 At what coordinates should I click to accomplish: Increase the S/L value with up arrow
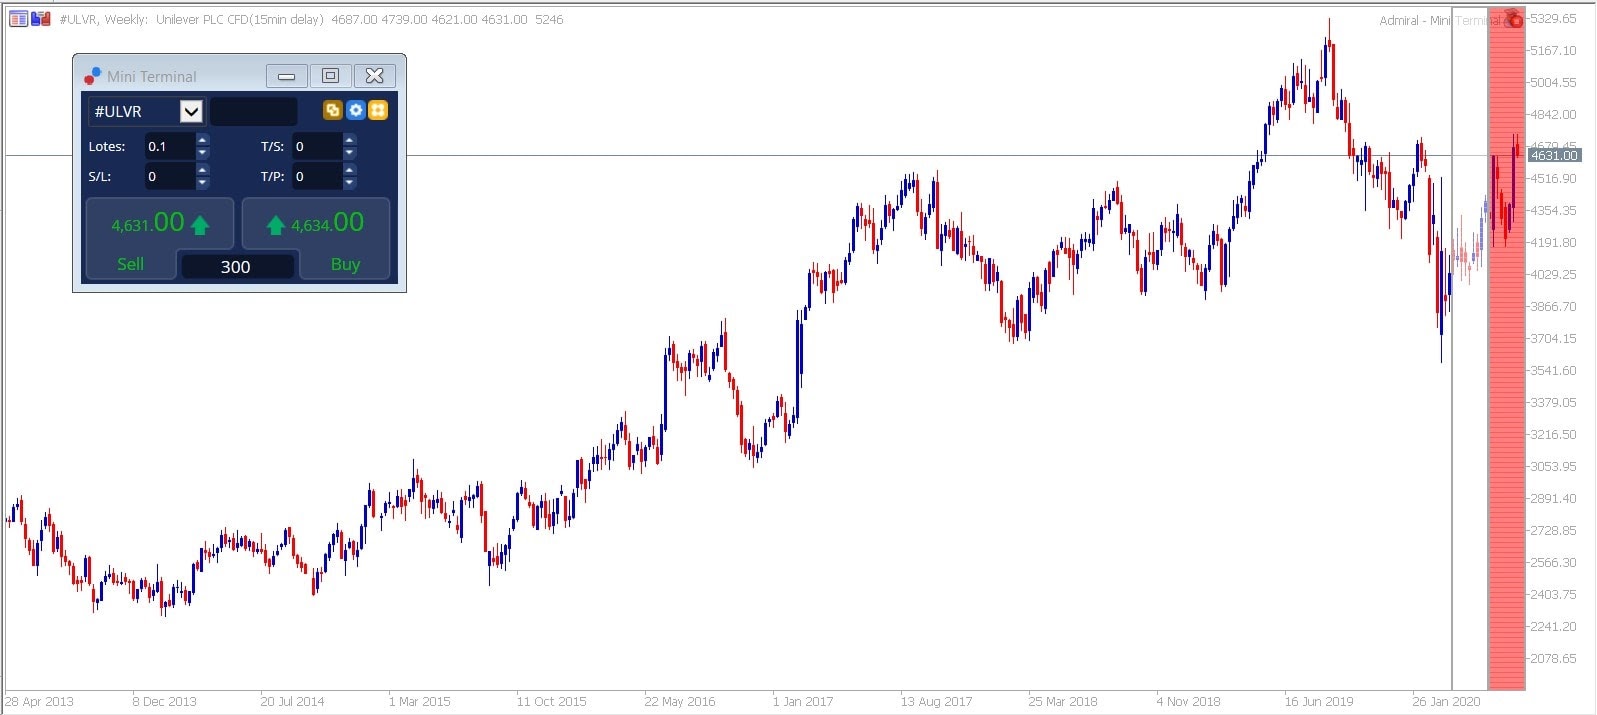203,170
